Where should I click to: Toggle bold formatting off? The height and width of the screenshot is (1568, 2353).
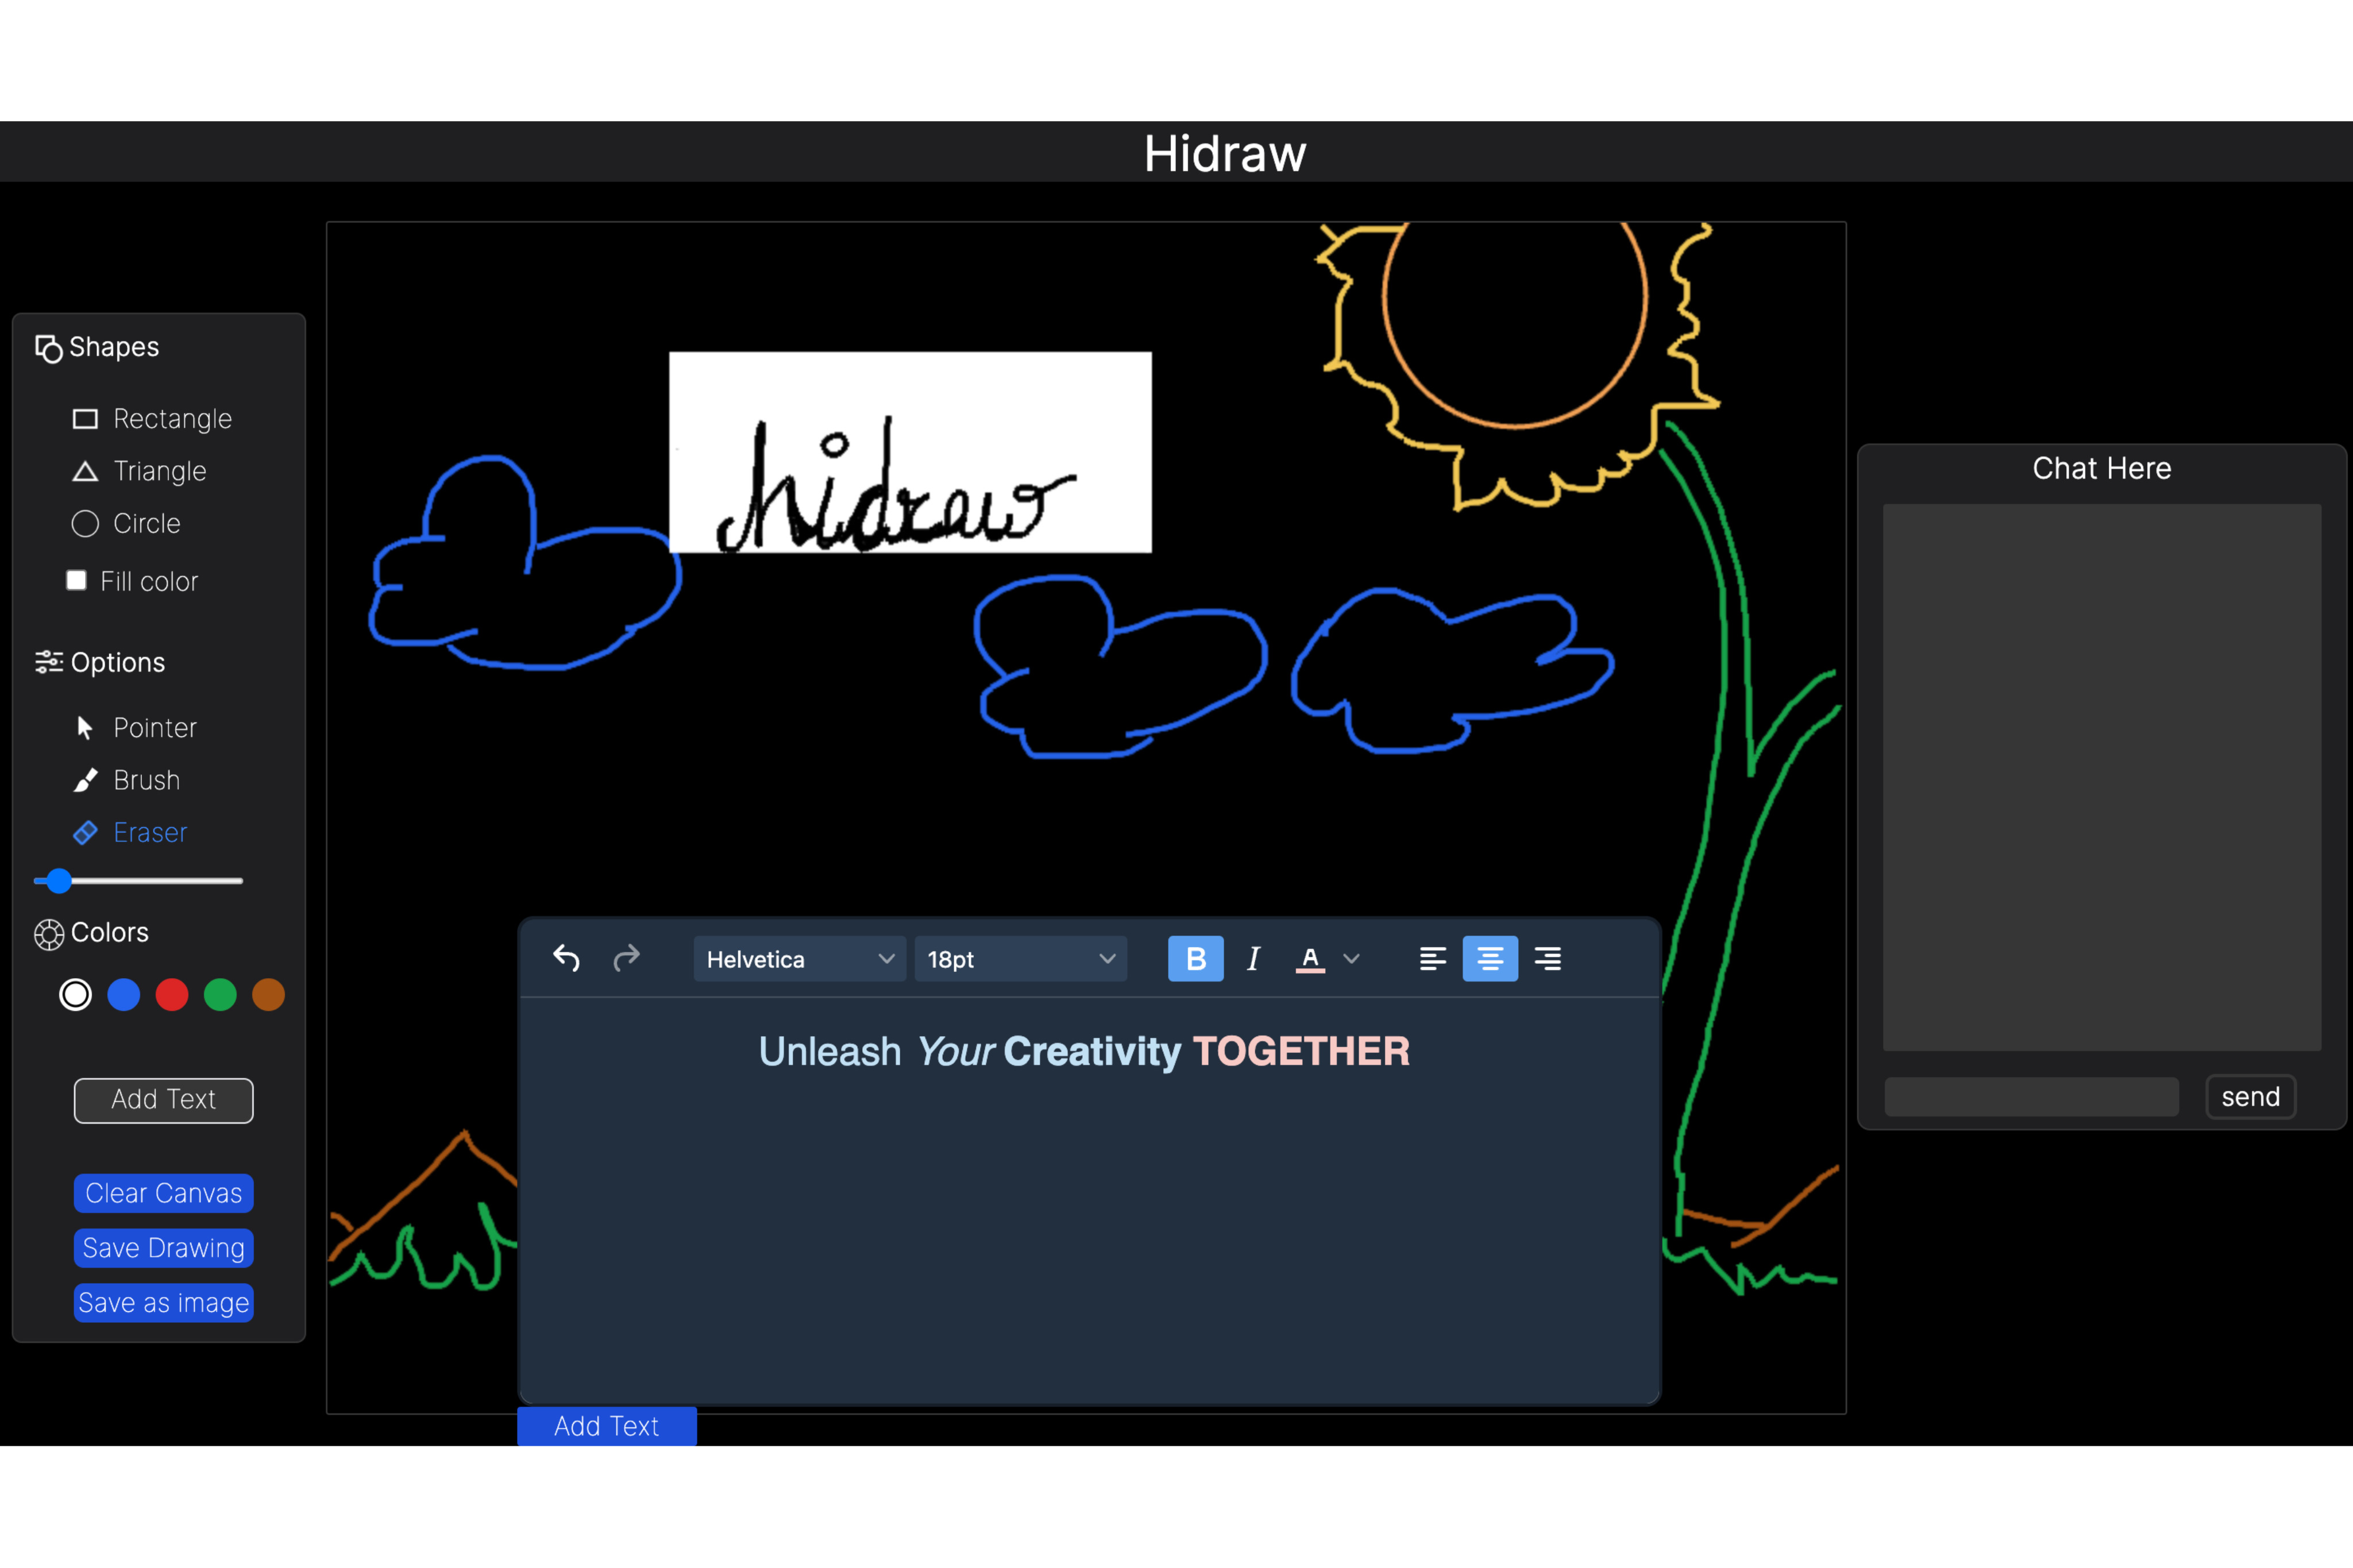point(1195,958)
